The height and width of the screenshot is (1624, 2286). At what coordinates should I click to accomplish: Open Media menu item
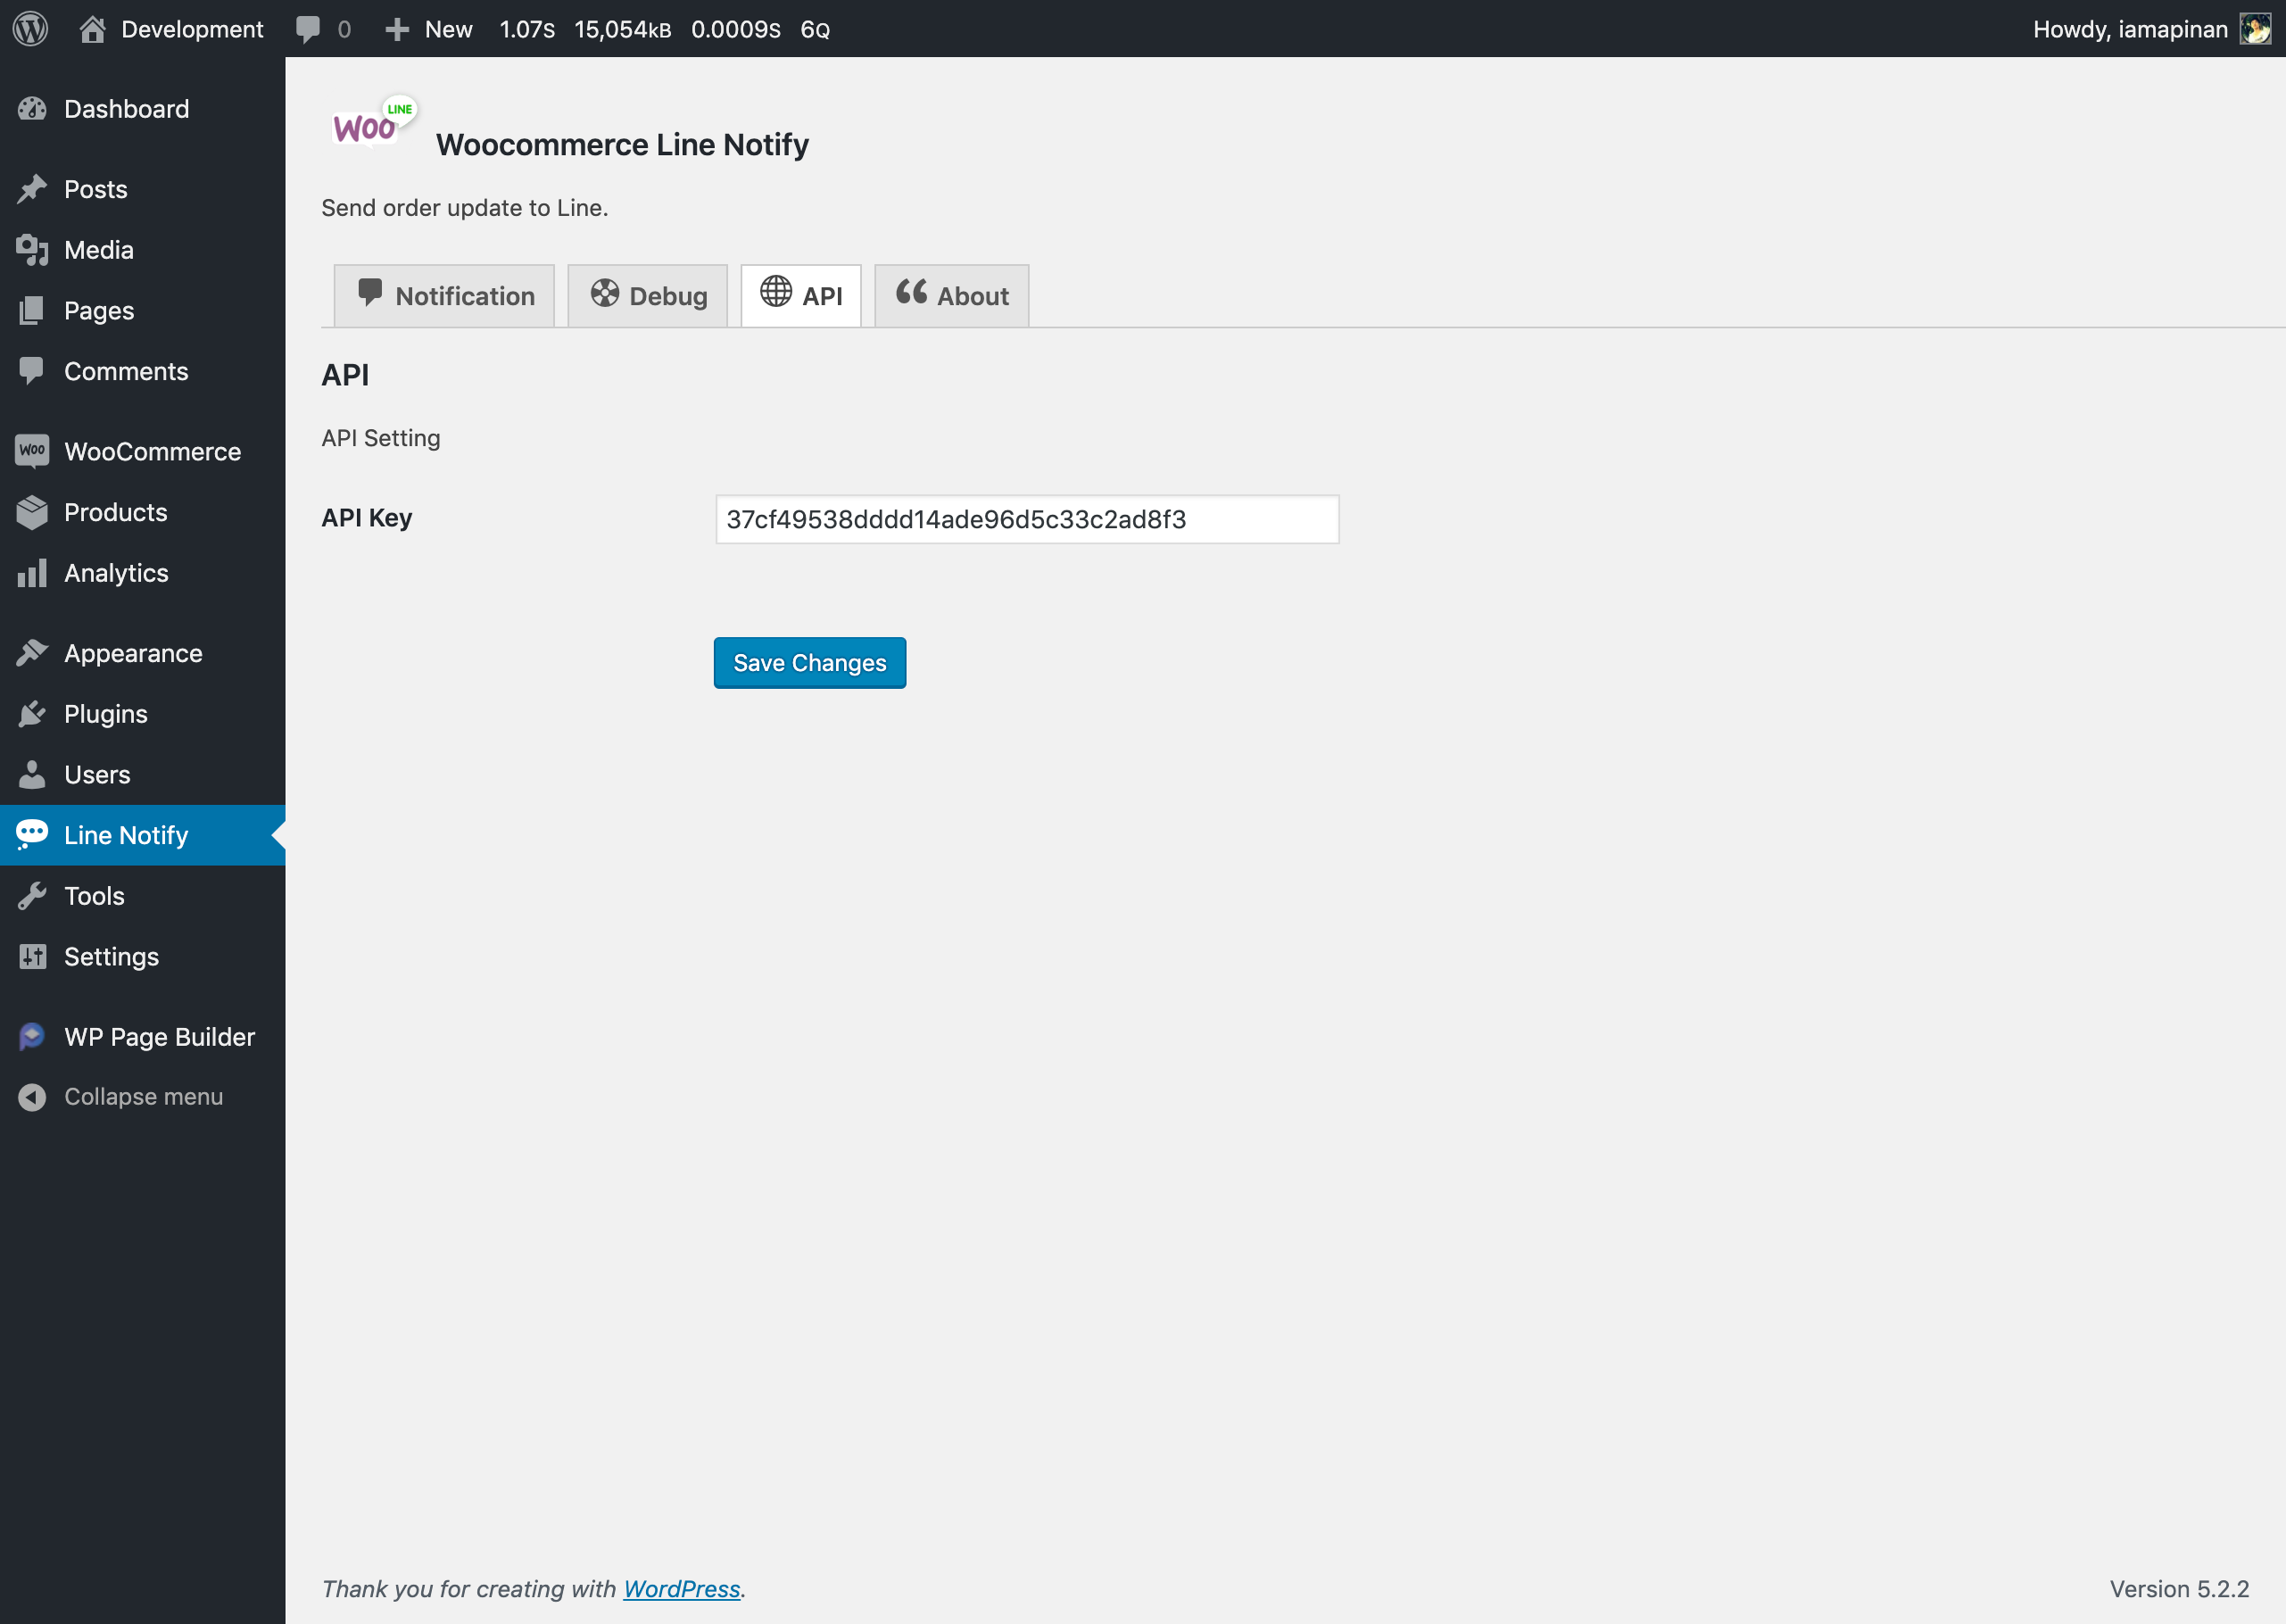coord(99,250)
